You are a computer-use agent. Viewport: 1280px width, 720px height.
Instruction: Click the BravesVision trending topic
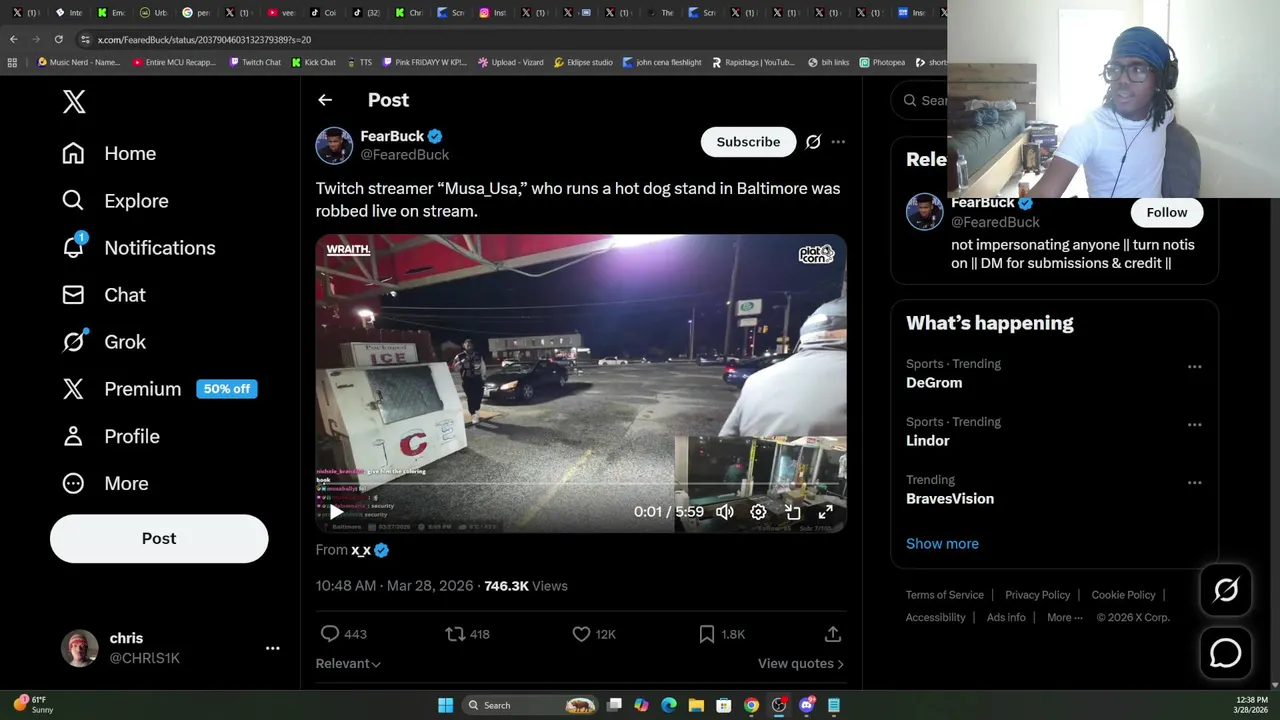(950, 499)
